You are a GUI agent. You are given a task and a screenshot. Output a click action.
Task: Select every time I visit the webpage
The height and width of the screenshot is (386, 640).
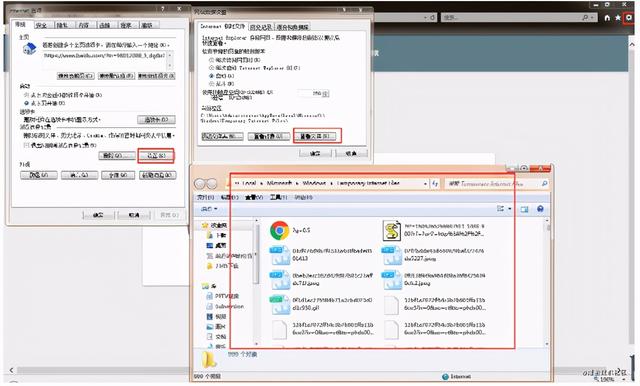(x=211, y=60)
